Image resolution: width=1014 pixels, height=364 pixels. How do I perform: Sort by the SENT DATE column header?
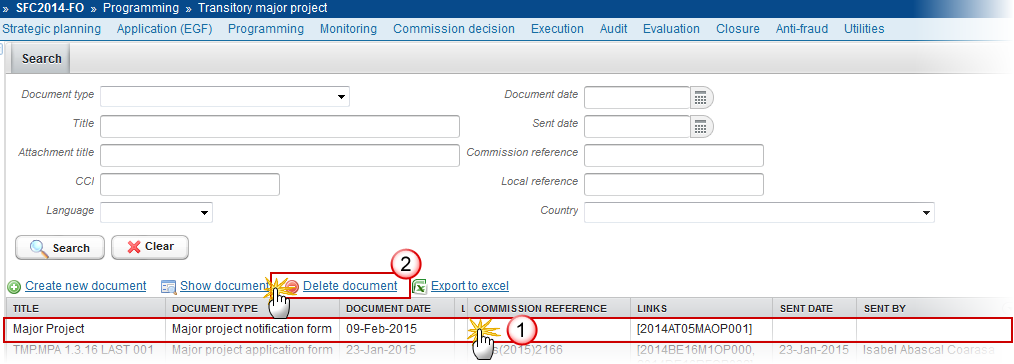click(814, 308)
